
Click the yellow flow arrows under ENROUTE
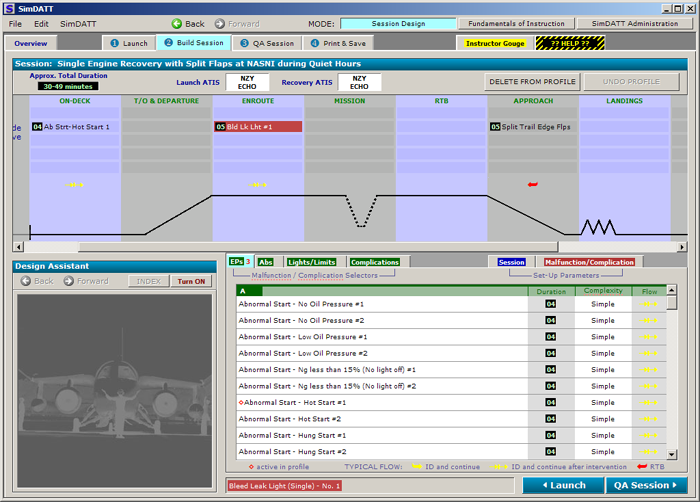[258, 185]
